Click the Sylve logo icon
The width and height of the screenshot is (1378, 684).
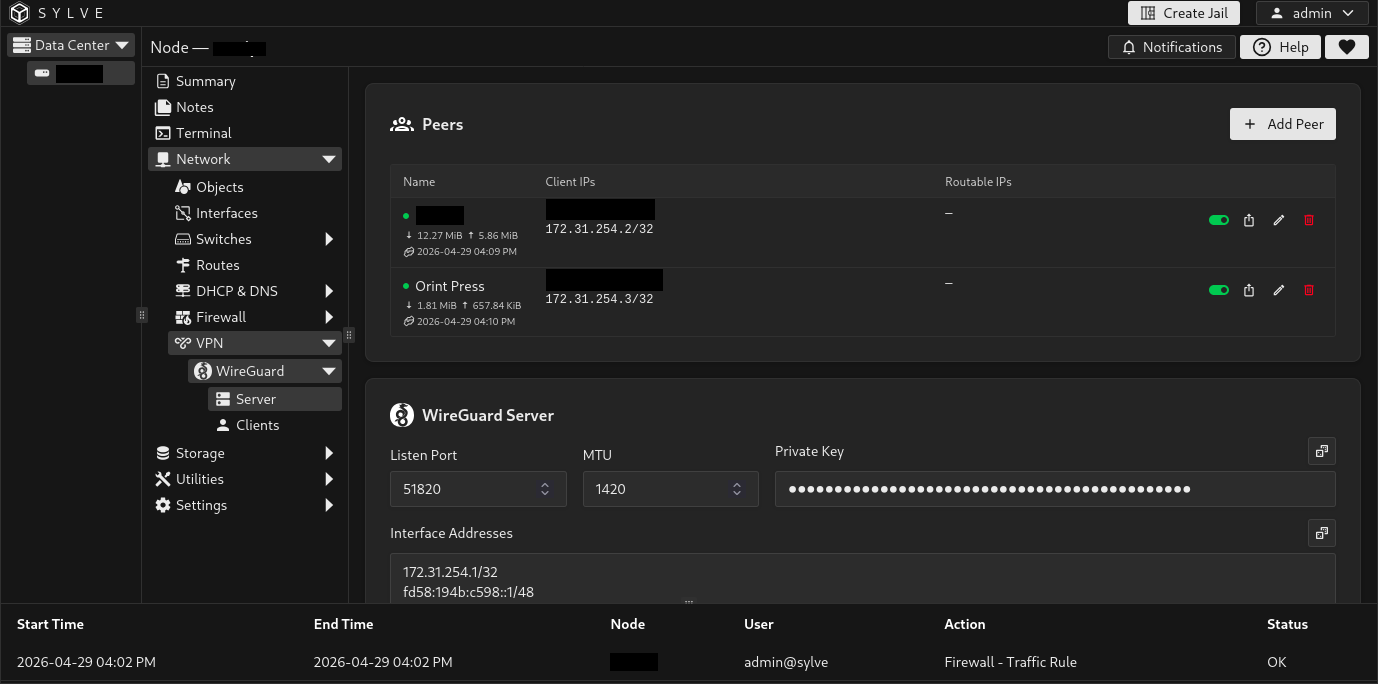click(x=20, y=13)
